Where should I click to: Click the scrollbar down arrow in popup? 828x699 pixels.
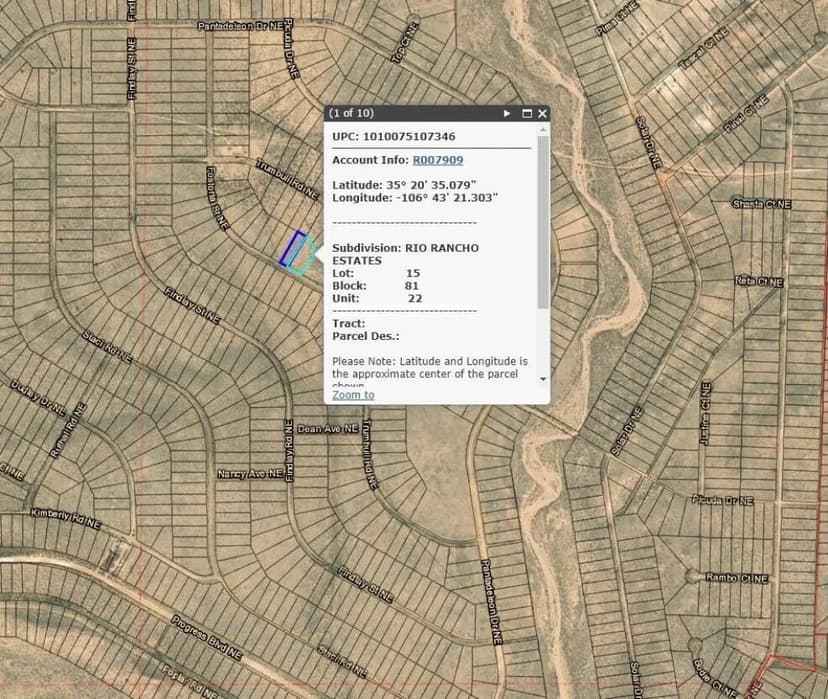(x=541, y=377)
